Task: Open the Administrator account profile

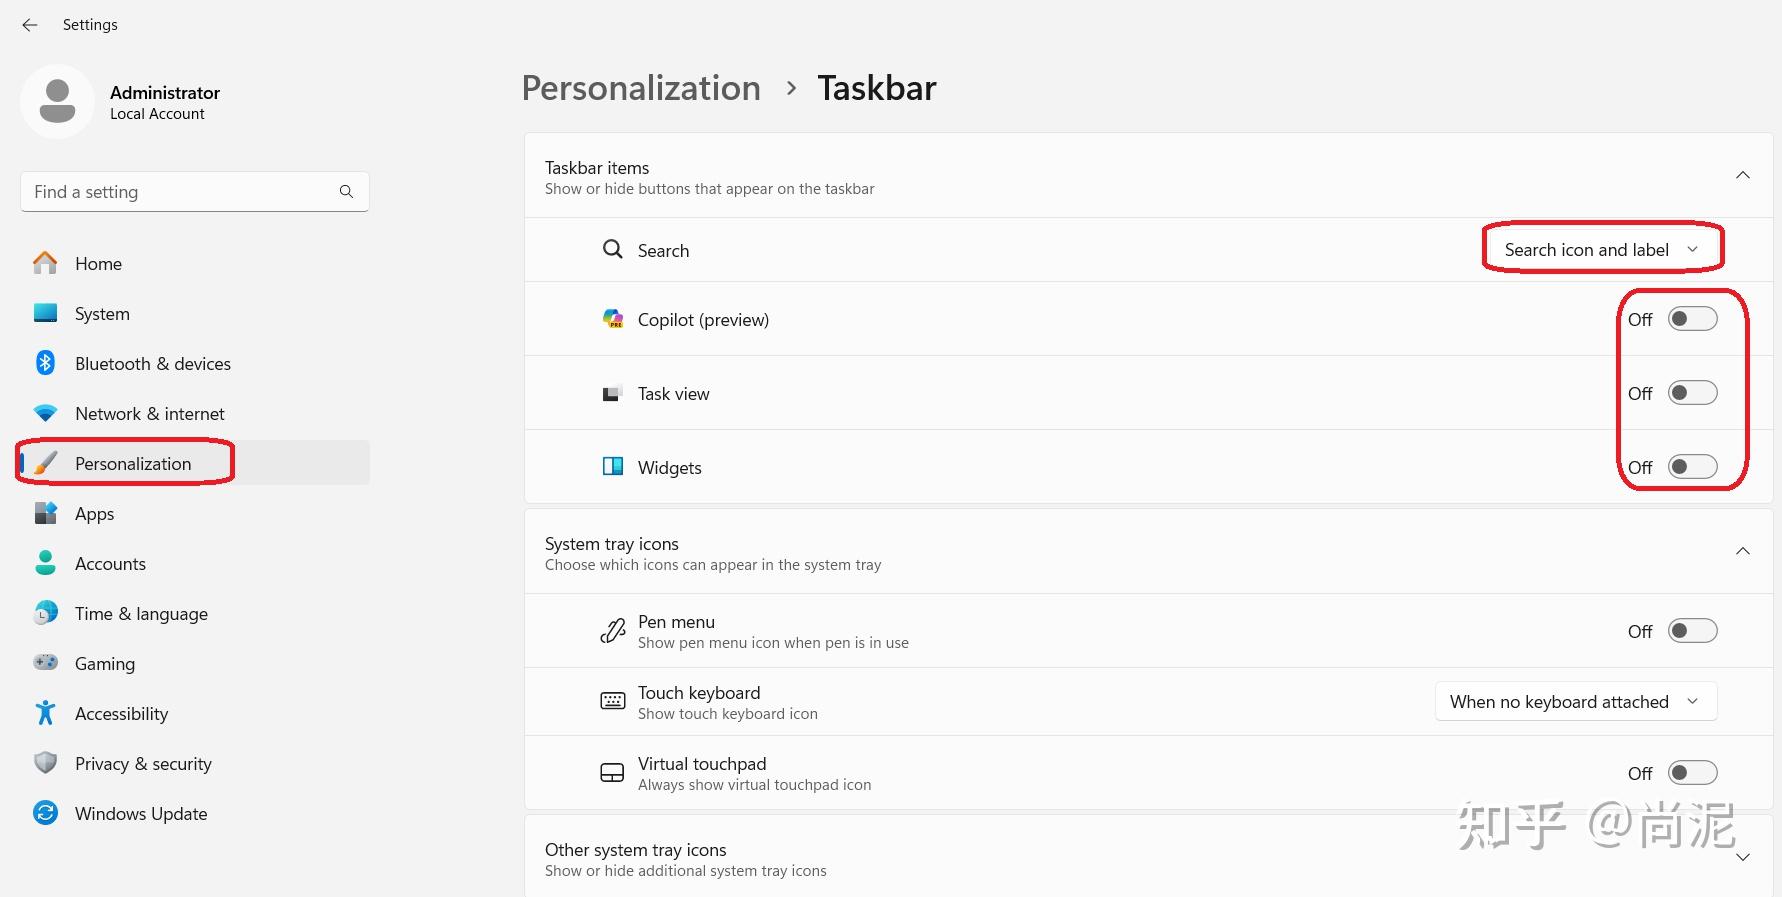Action: pos(120,102)
